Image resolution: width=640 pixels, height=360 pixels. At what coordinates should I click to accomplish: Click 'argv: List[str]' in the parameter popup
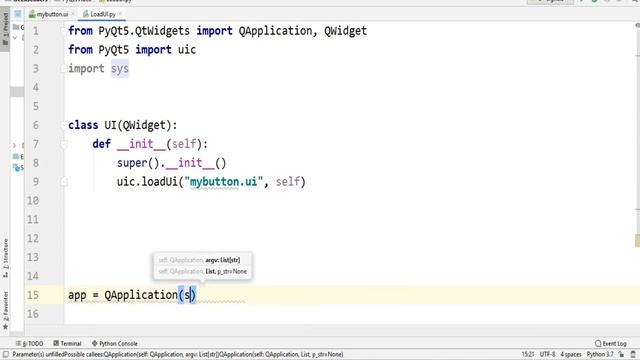(222, 260)
